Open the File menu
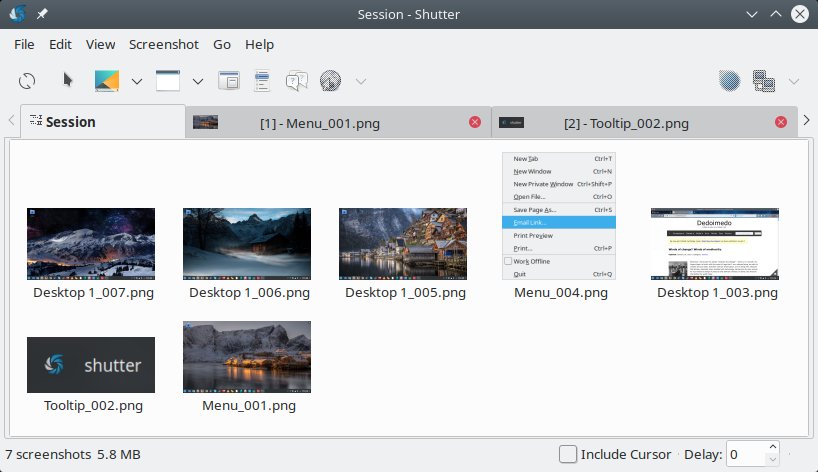This screenshot has height=472, width=818. click(24, 44)
